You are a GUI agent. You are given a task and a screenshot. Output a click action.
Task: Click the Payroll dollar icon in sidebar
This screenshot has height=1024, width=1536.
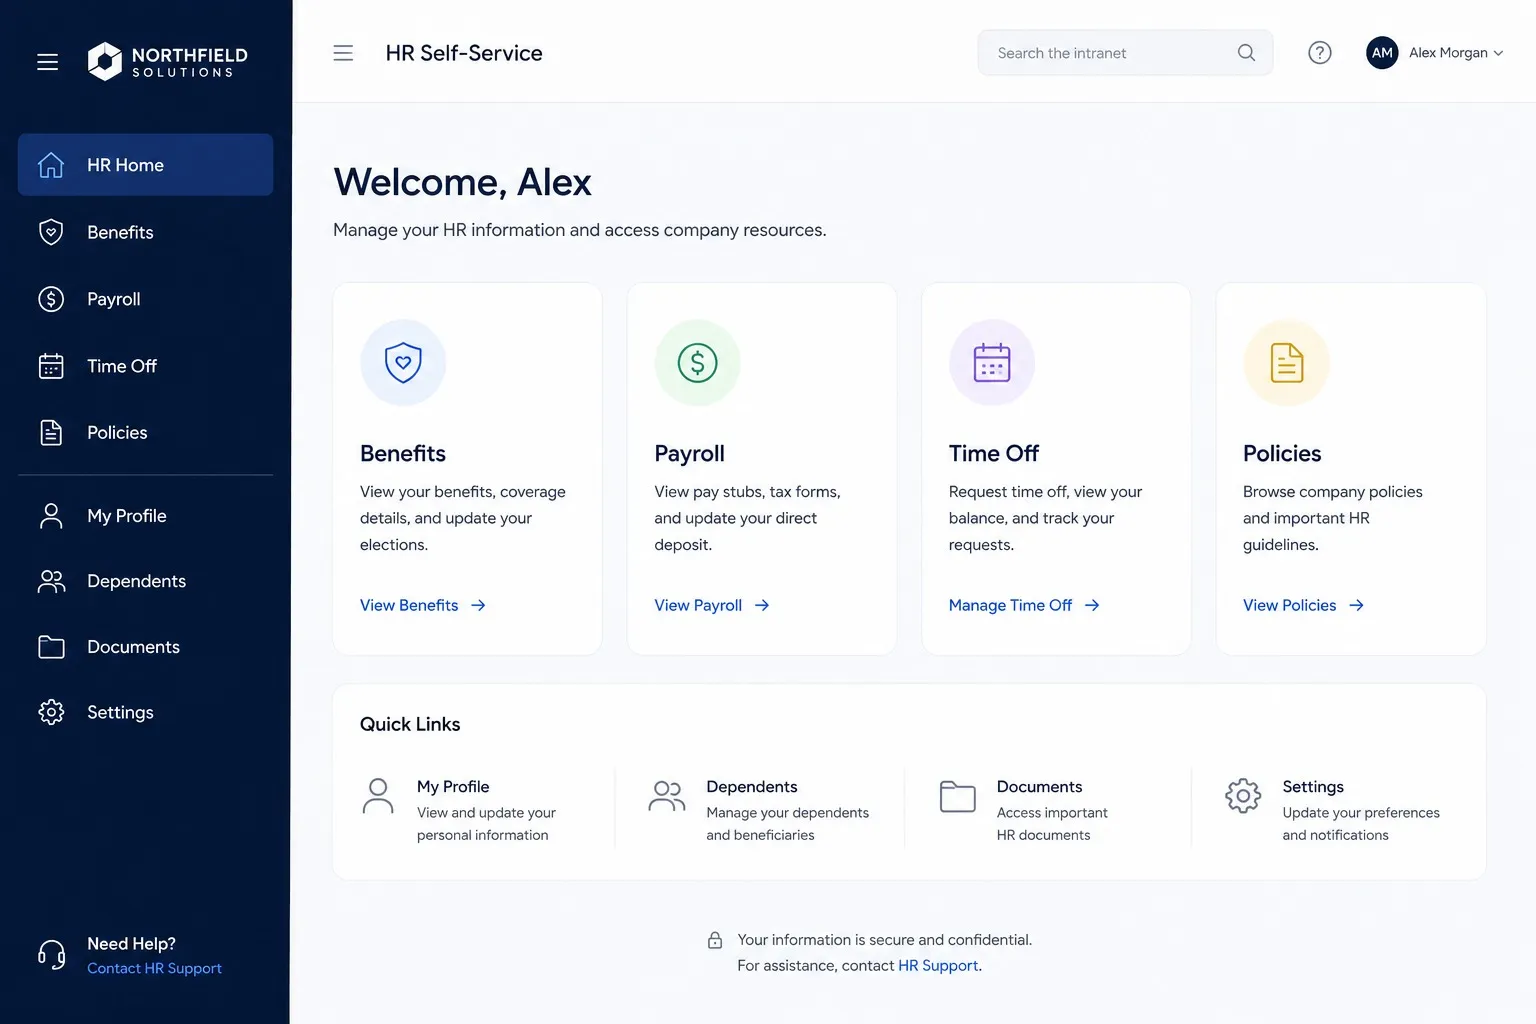coord(51,299)
